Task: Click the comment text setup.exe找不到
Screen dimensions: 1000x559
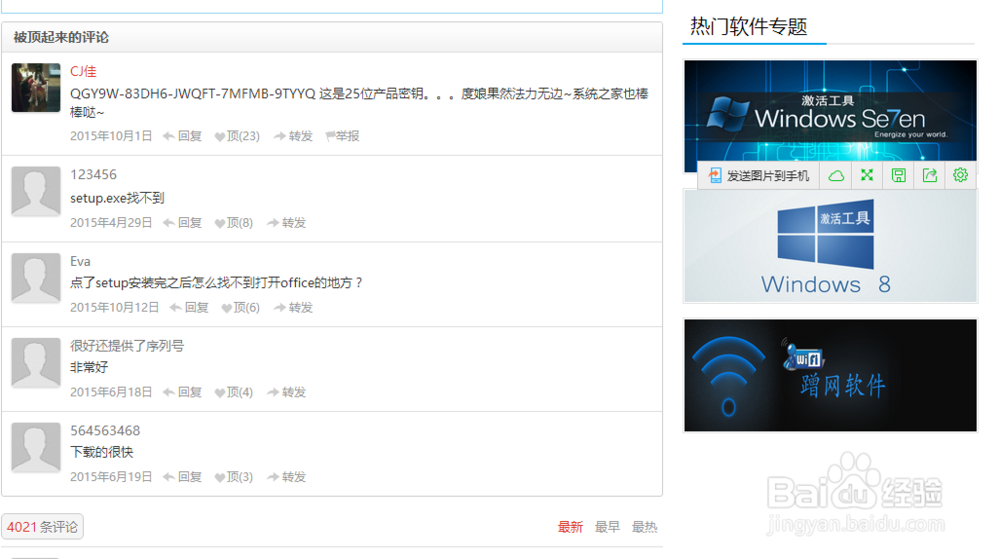Action: tap(117, 198)
